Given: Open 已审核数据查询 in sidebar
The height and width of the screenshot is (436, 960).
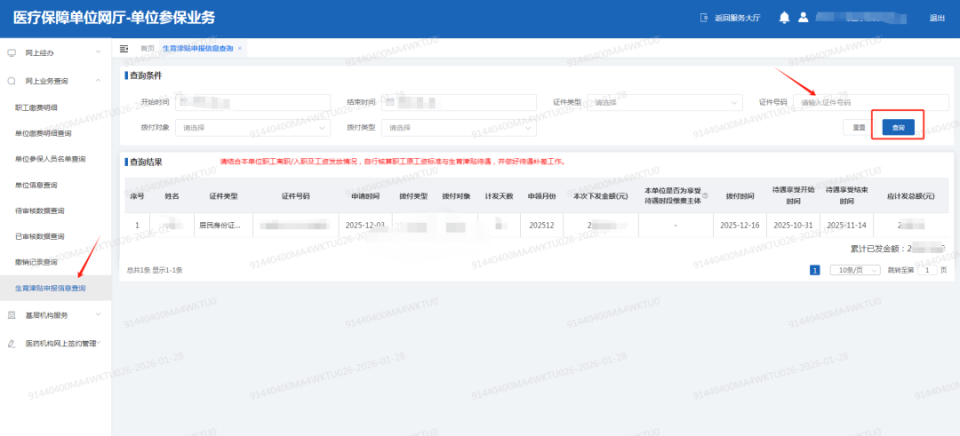Looking at the screenshot, I should (x=40, y=236).
